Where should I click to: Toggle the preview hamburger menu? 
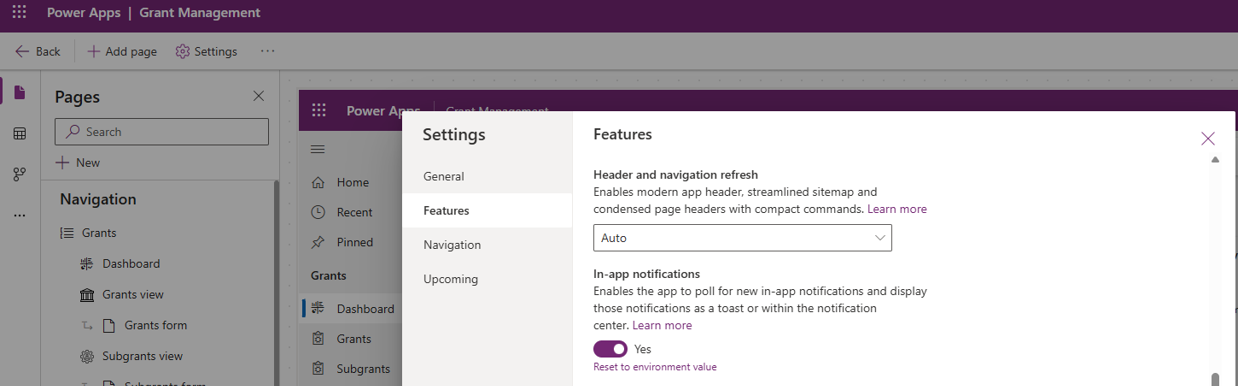tap(318, 149)
